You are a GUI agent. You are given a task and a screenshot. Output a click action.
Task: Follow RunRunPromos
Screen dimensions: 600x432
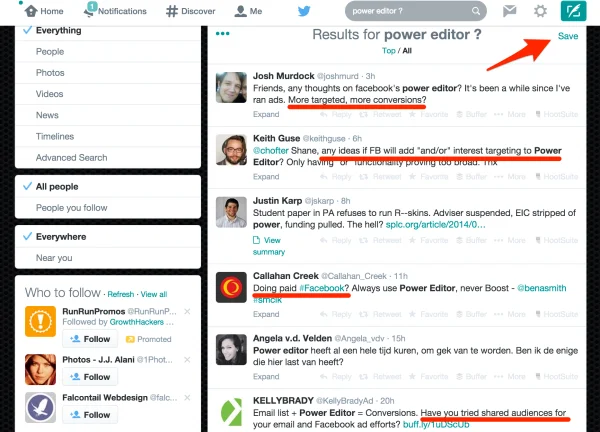[x=90, y=339]
